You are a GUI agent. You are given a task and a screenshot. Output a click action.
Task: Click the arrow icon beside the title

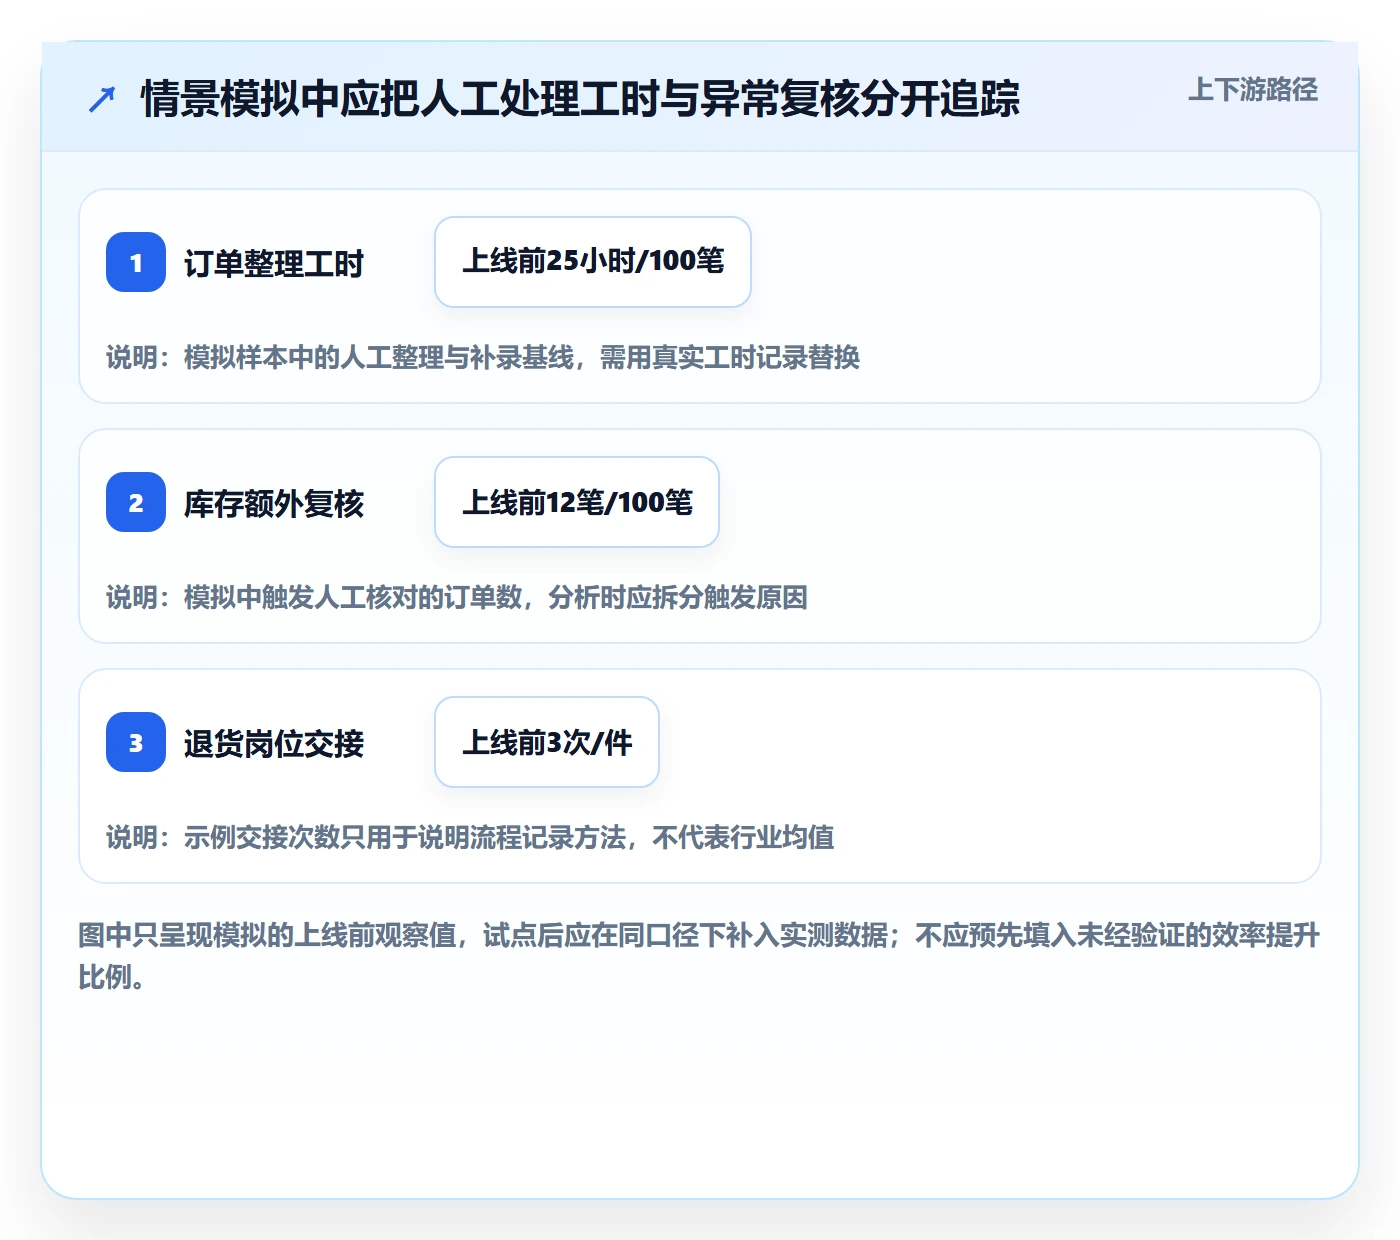102,99
